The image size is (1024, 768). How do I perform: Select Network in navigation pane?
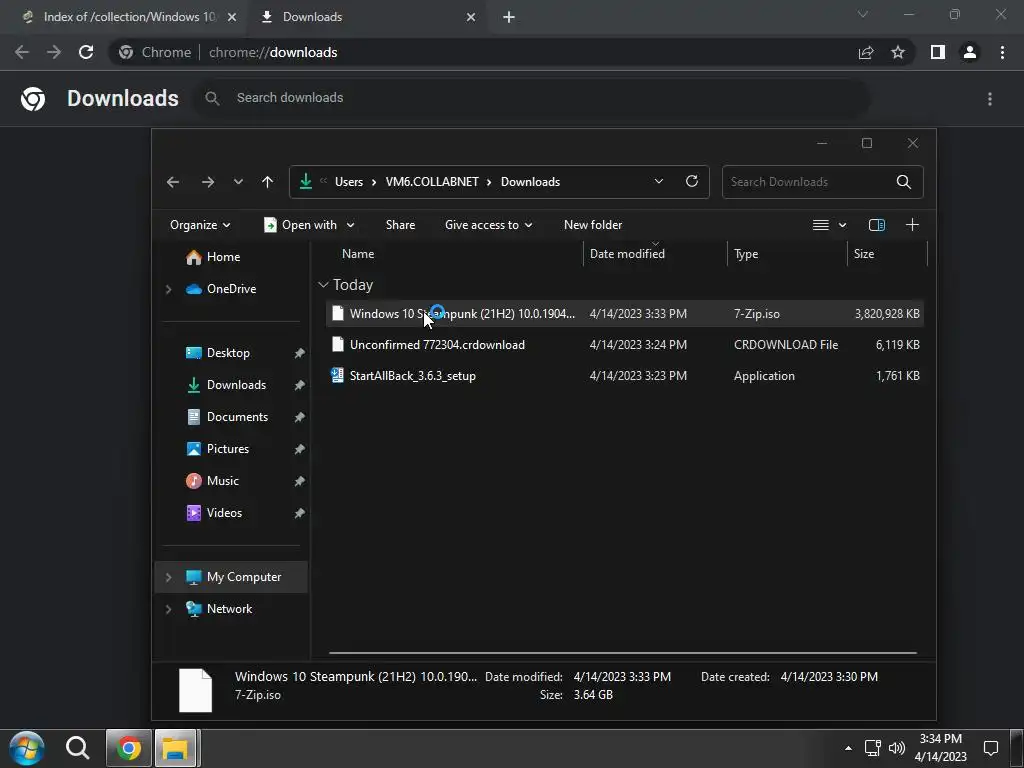click(229, 609)
